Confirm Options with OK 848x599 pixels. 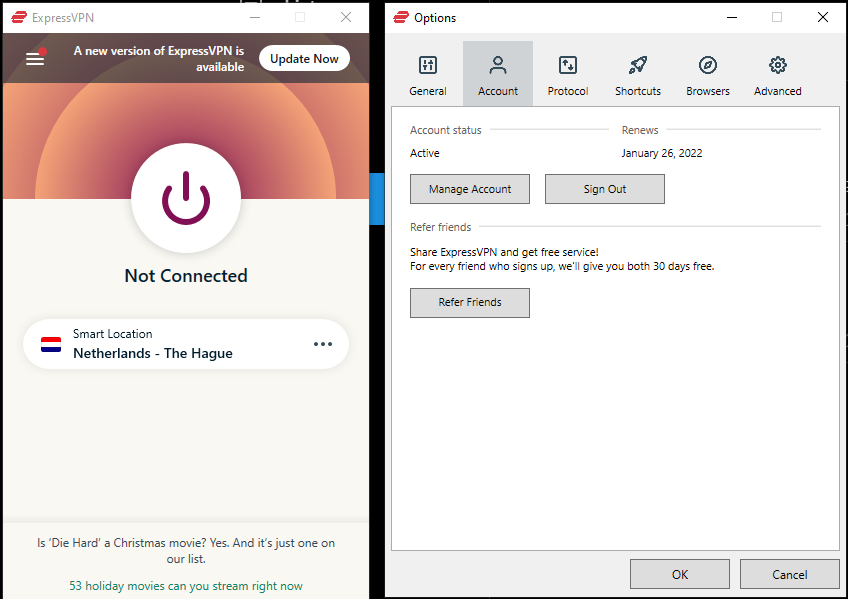[680, 574]
